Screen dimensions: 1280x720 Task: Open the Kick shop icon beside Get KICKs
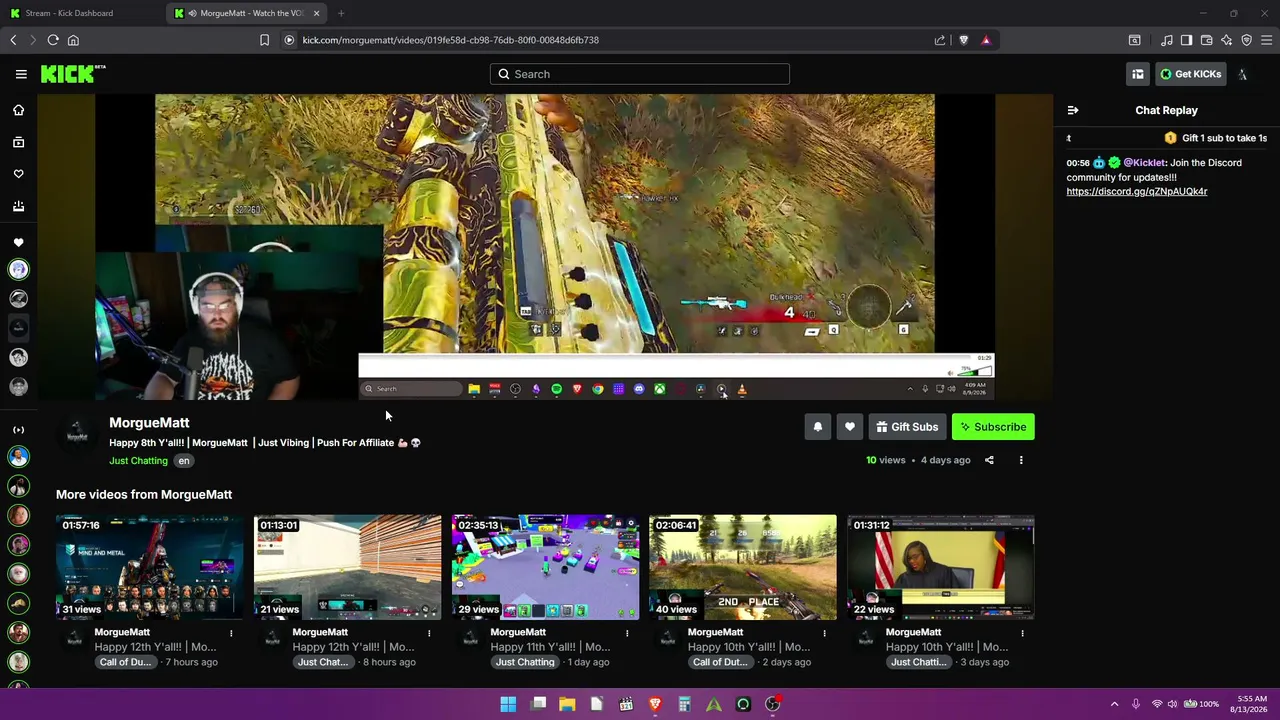tap(1138, 74)
